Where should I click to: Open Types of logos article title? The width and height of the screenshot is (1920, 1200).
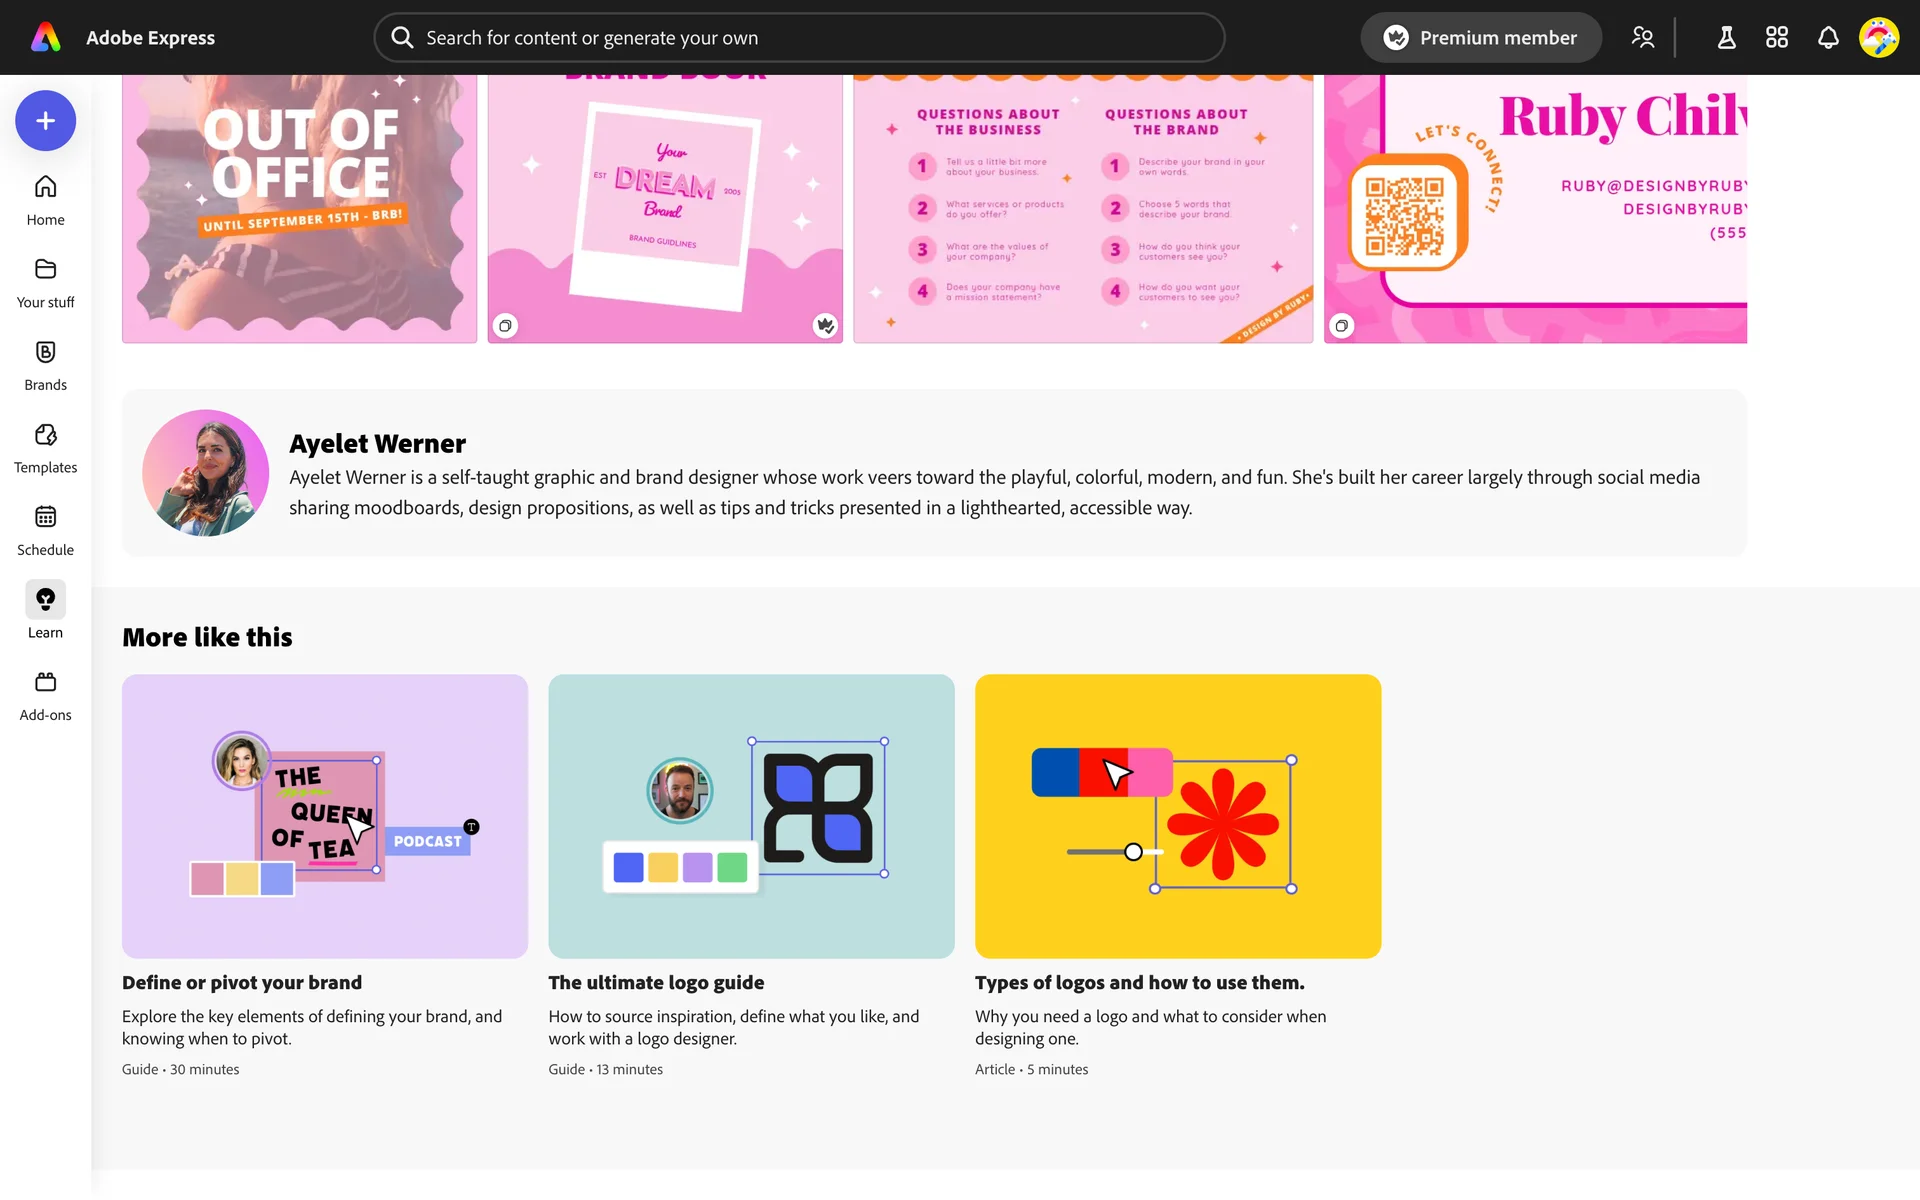[x=1139, y=983]
